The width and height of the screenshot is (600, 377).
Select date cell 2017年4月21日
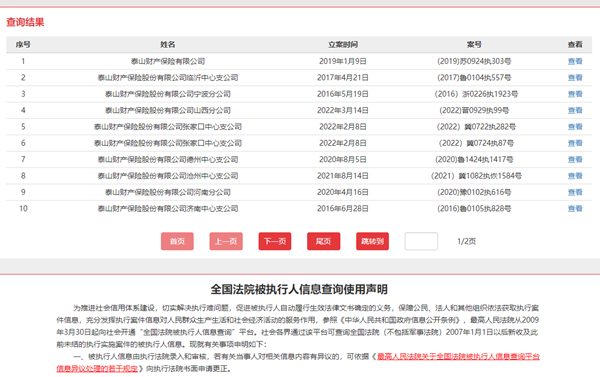(343, 78)
